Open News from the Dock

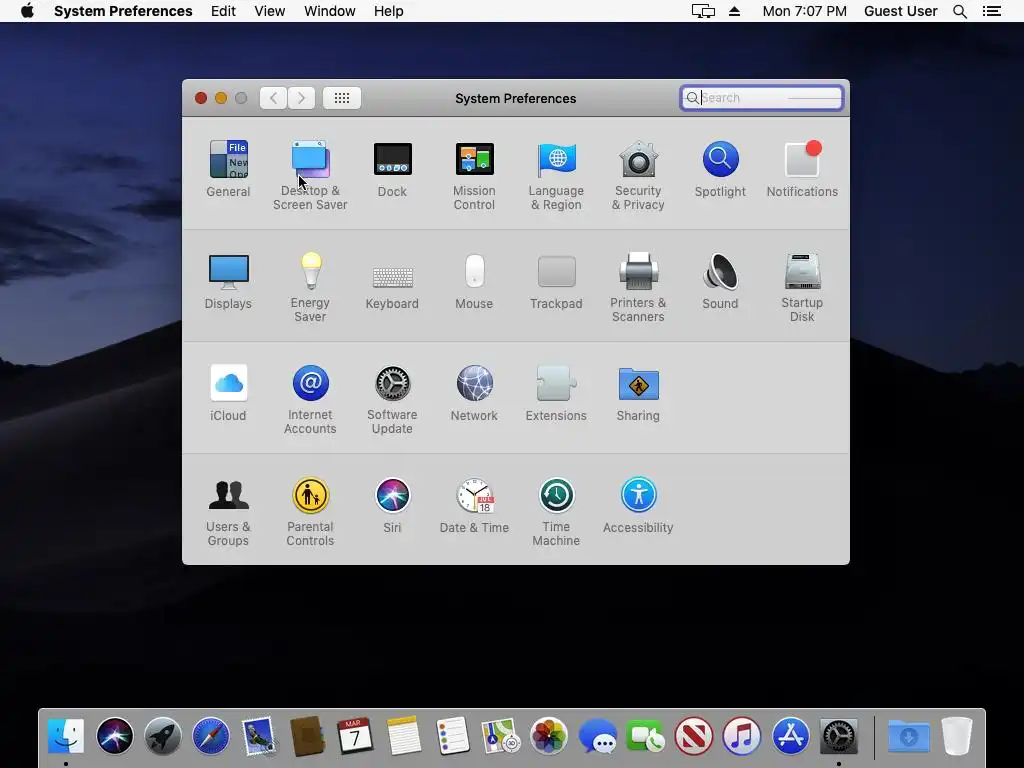point(694,736)
